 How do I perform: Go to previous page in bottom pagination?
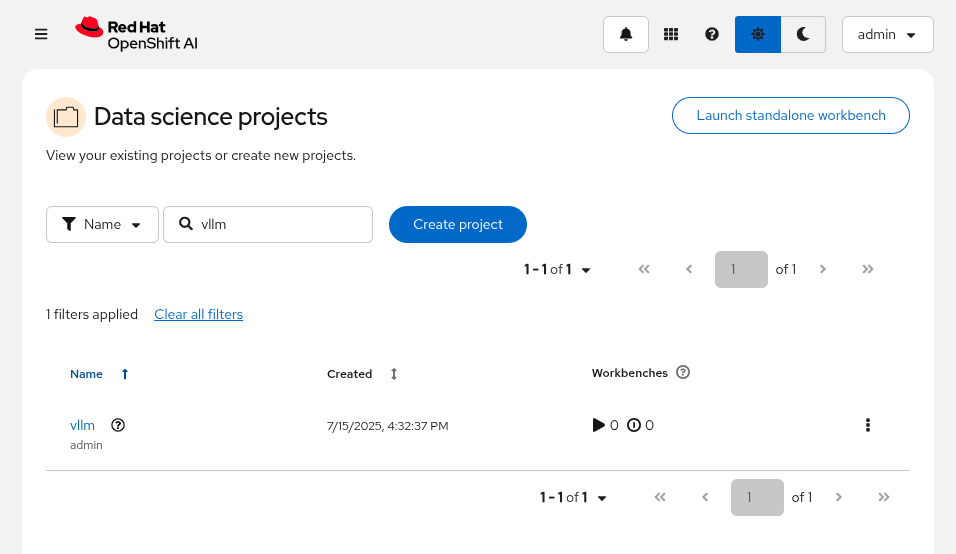(x=705, y=497)
